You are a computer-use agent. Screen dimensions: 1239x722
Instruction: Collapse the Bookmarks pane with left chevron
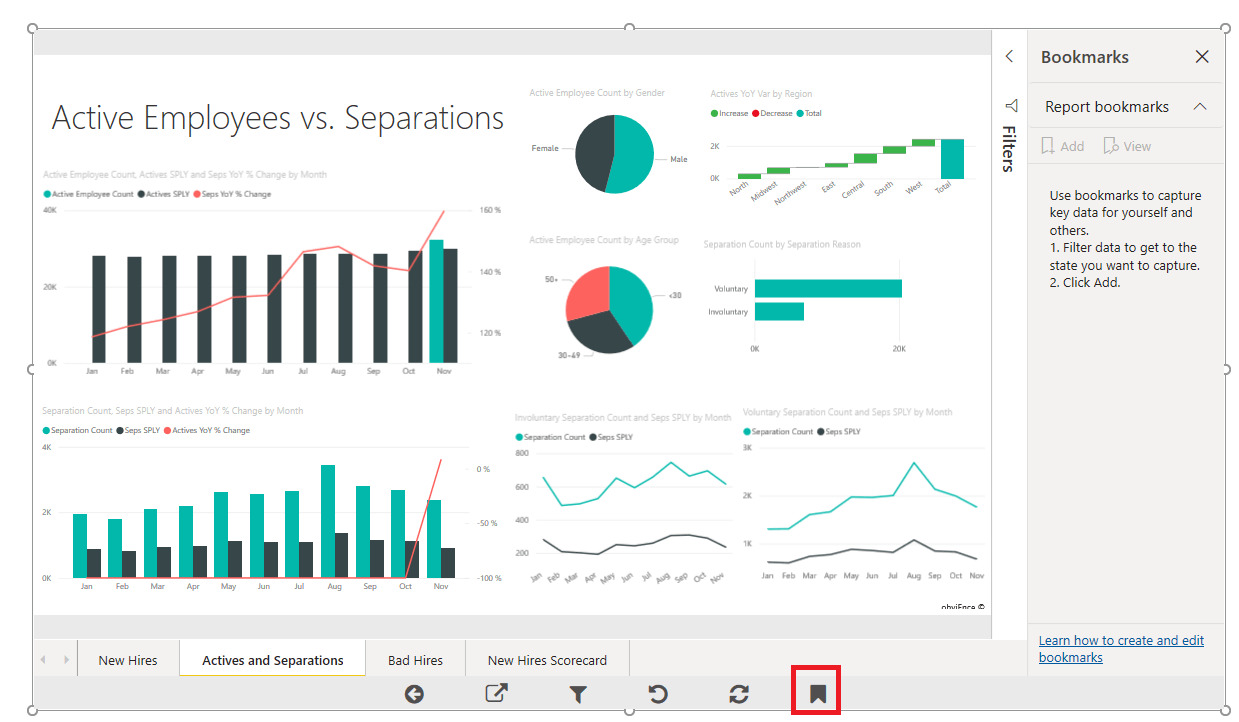pyautogui.click(x=1008, y=56)
